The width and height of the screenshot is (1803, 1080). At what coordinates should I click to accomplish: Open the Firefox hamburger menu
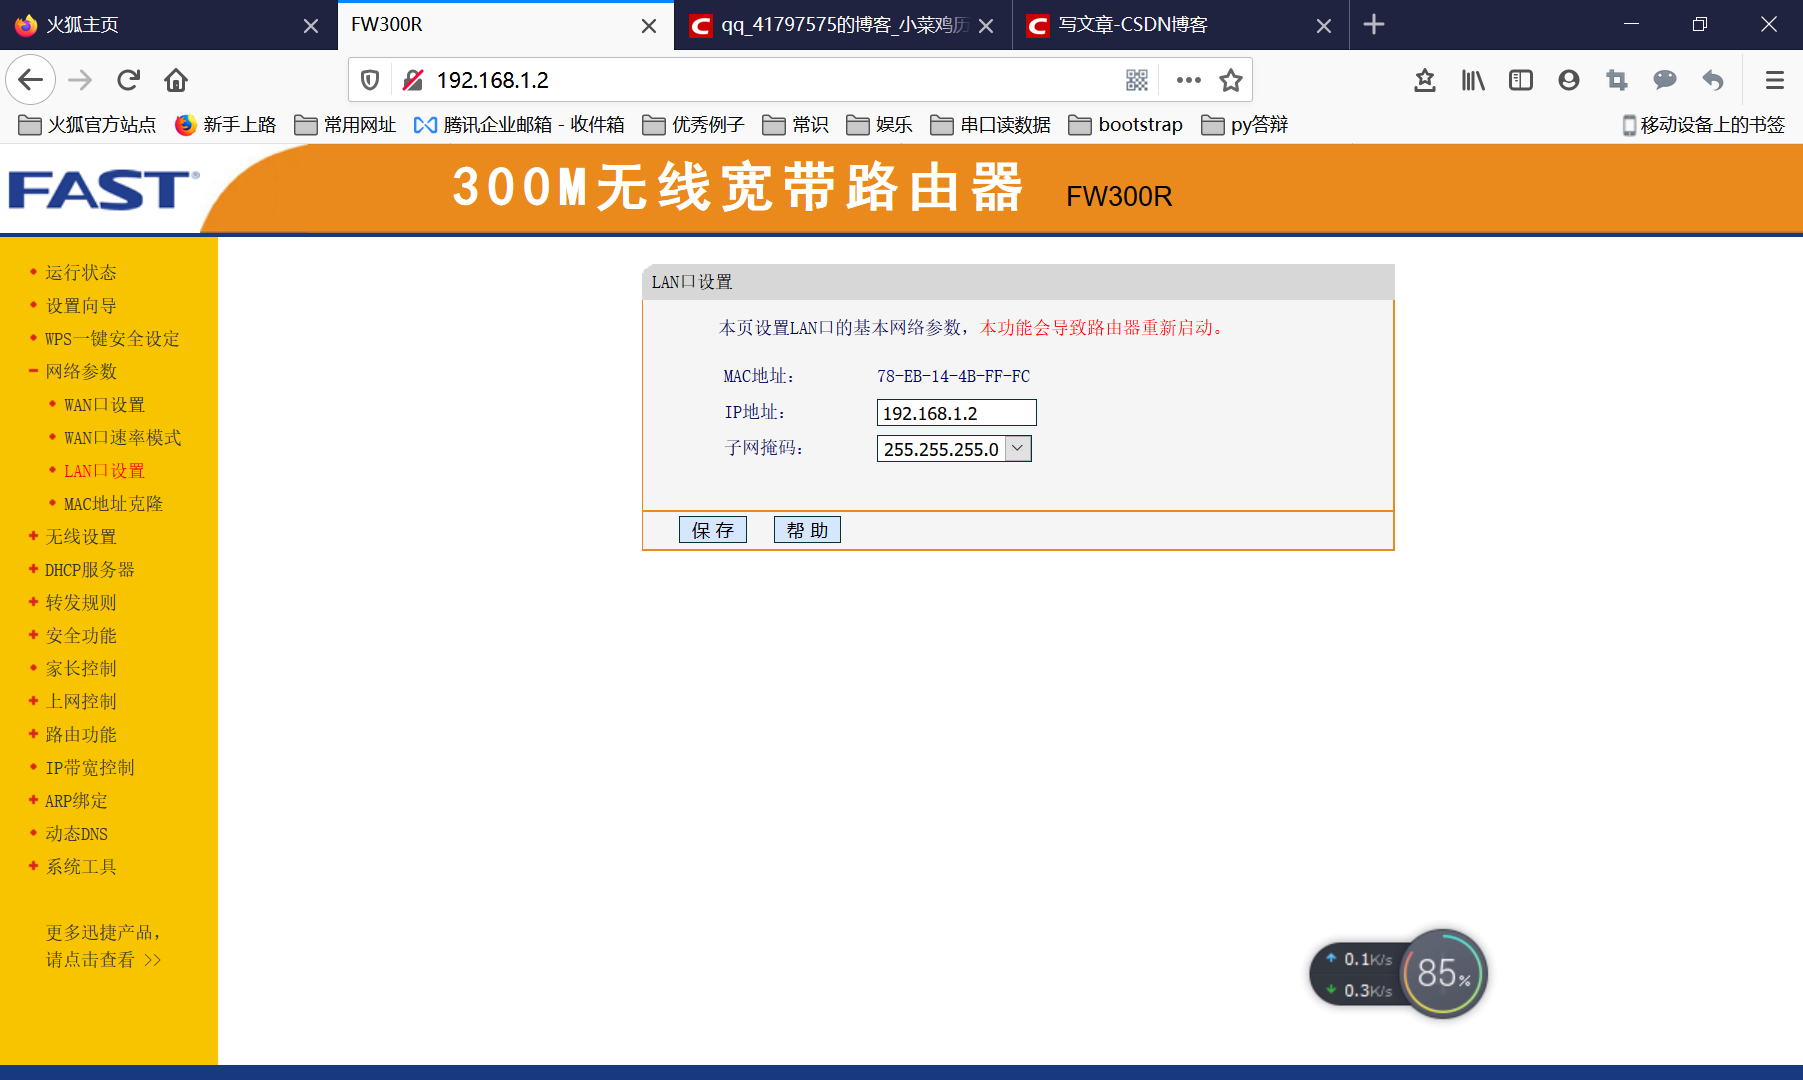[1774, 80]
